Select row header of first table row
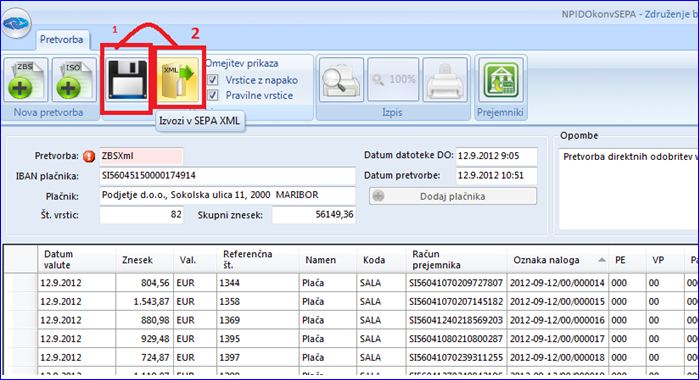The width and height of the screenshot is (699, 380). tap(21, 283)
